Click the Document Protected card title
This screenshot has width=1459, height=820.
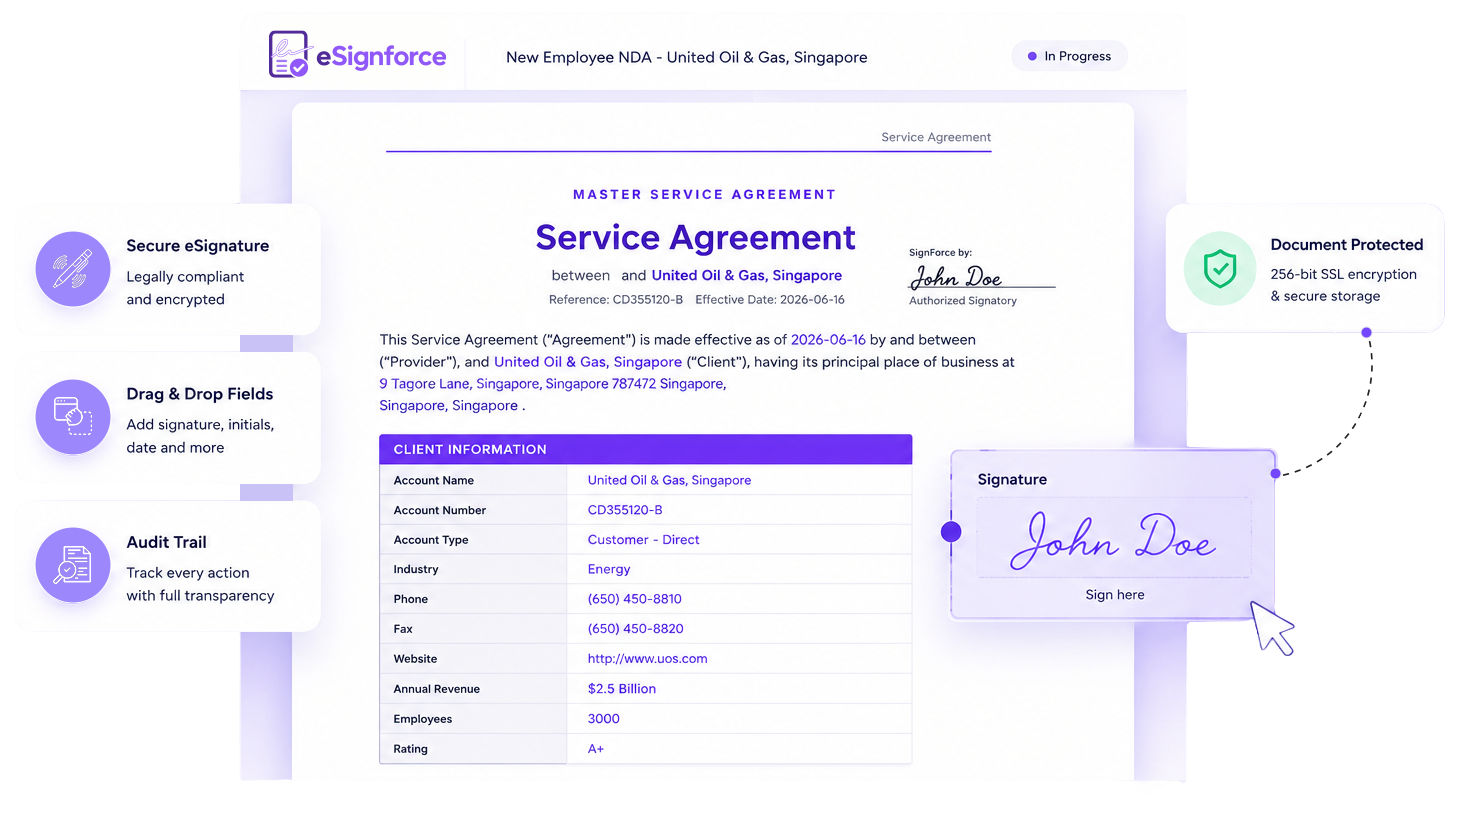coord(1347,245)
